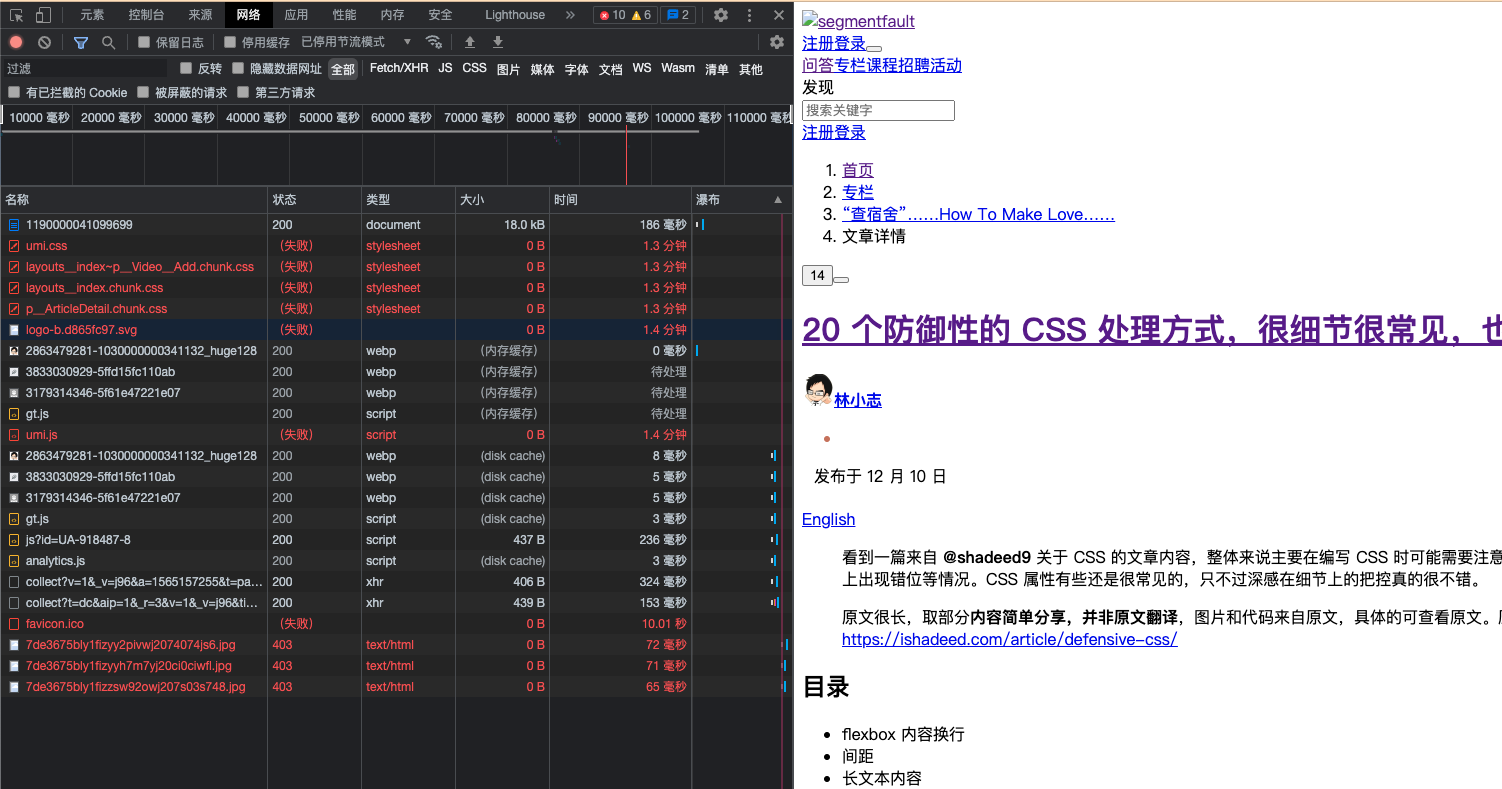Click the English link on the article
1502x789 pixels.
point(828,519)
